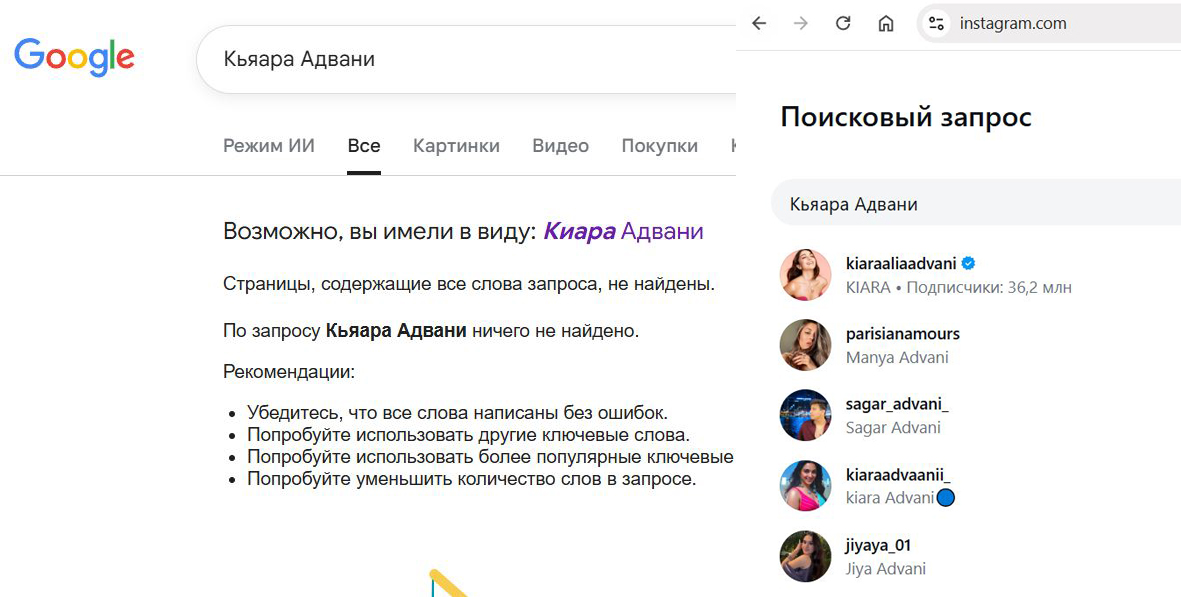Click the Google search box with Кьяра Адвани

coord(466,59)
